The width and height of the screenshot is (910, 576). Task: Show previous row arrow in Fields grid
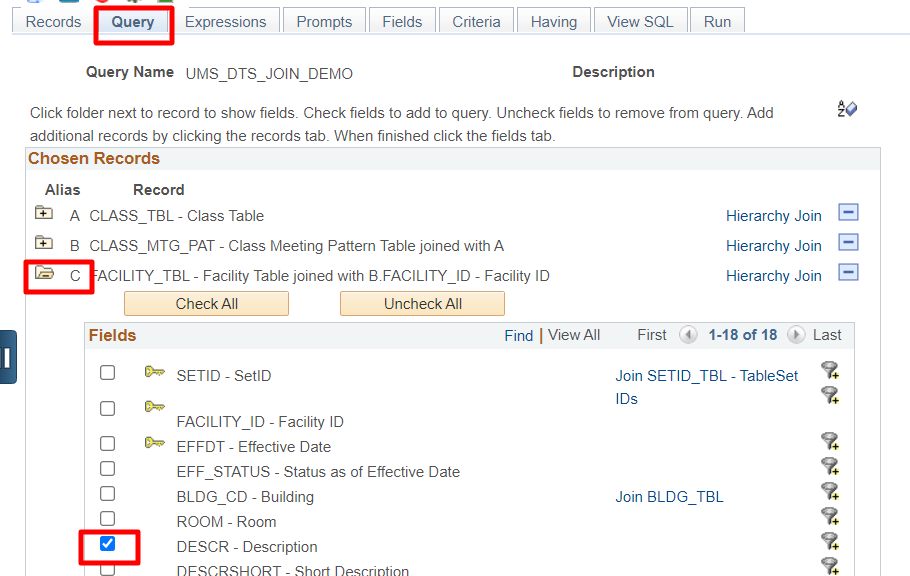click(x=688, y=335)
